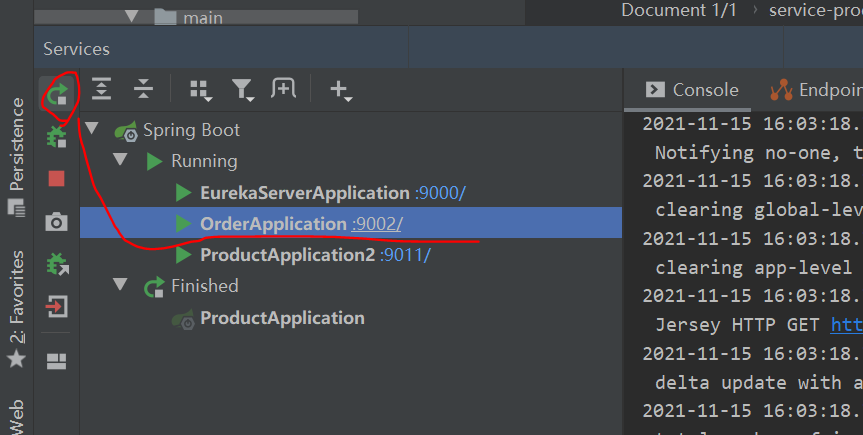The height and width of the screenshot is (435, 863).
Task: Click the layout icon in the Services sidebar
Action: [x=56, y=360]
